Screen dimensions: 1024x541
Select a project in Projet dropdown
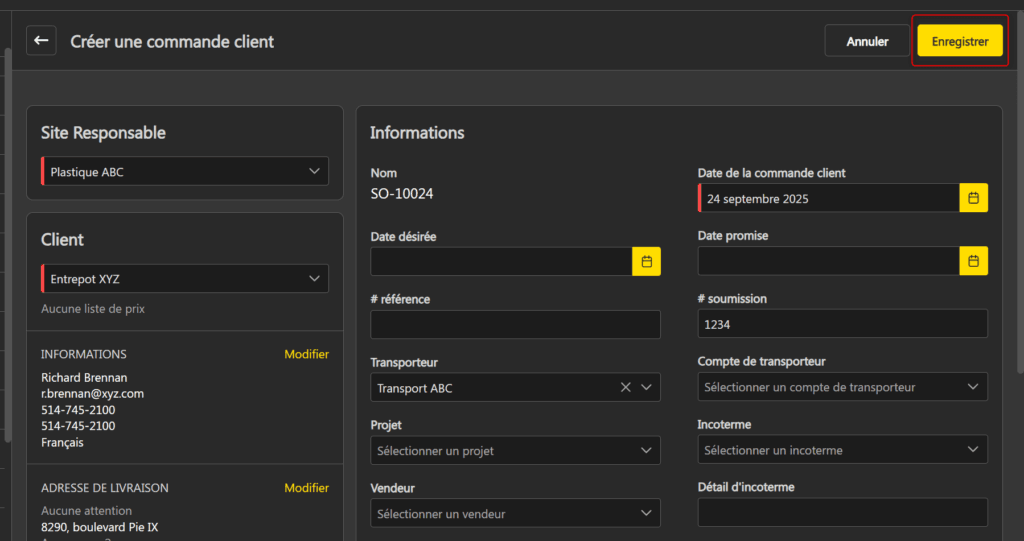515,451
